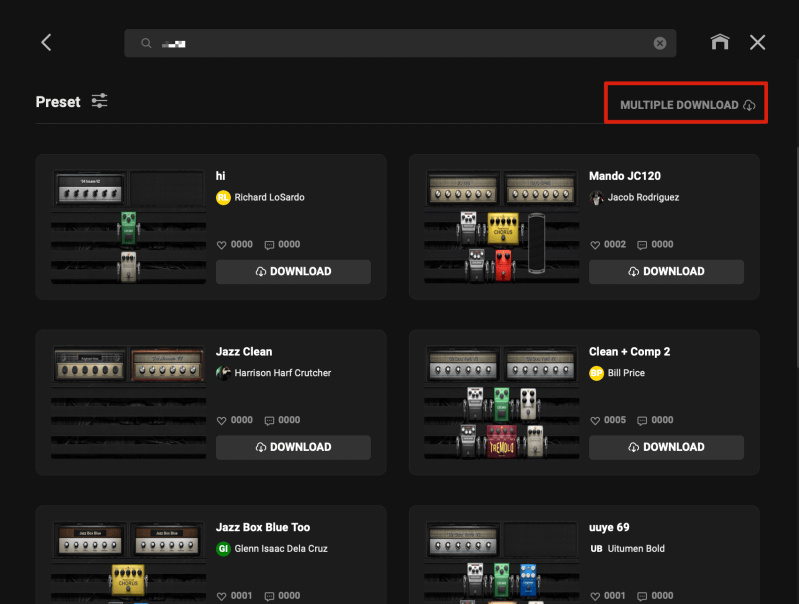
Task: Like the Clean + Comp 2 preset
Action: point(595,421)
